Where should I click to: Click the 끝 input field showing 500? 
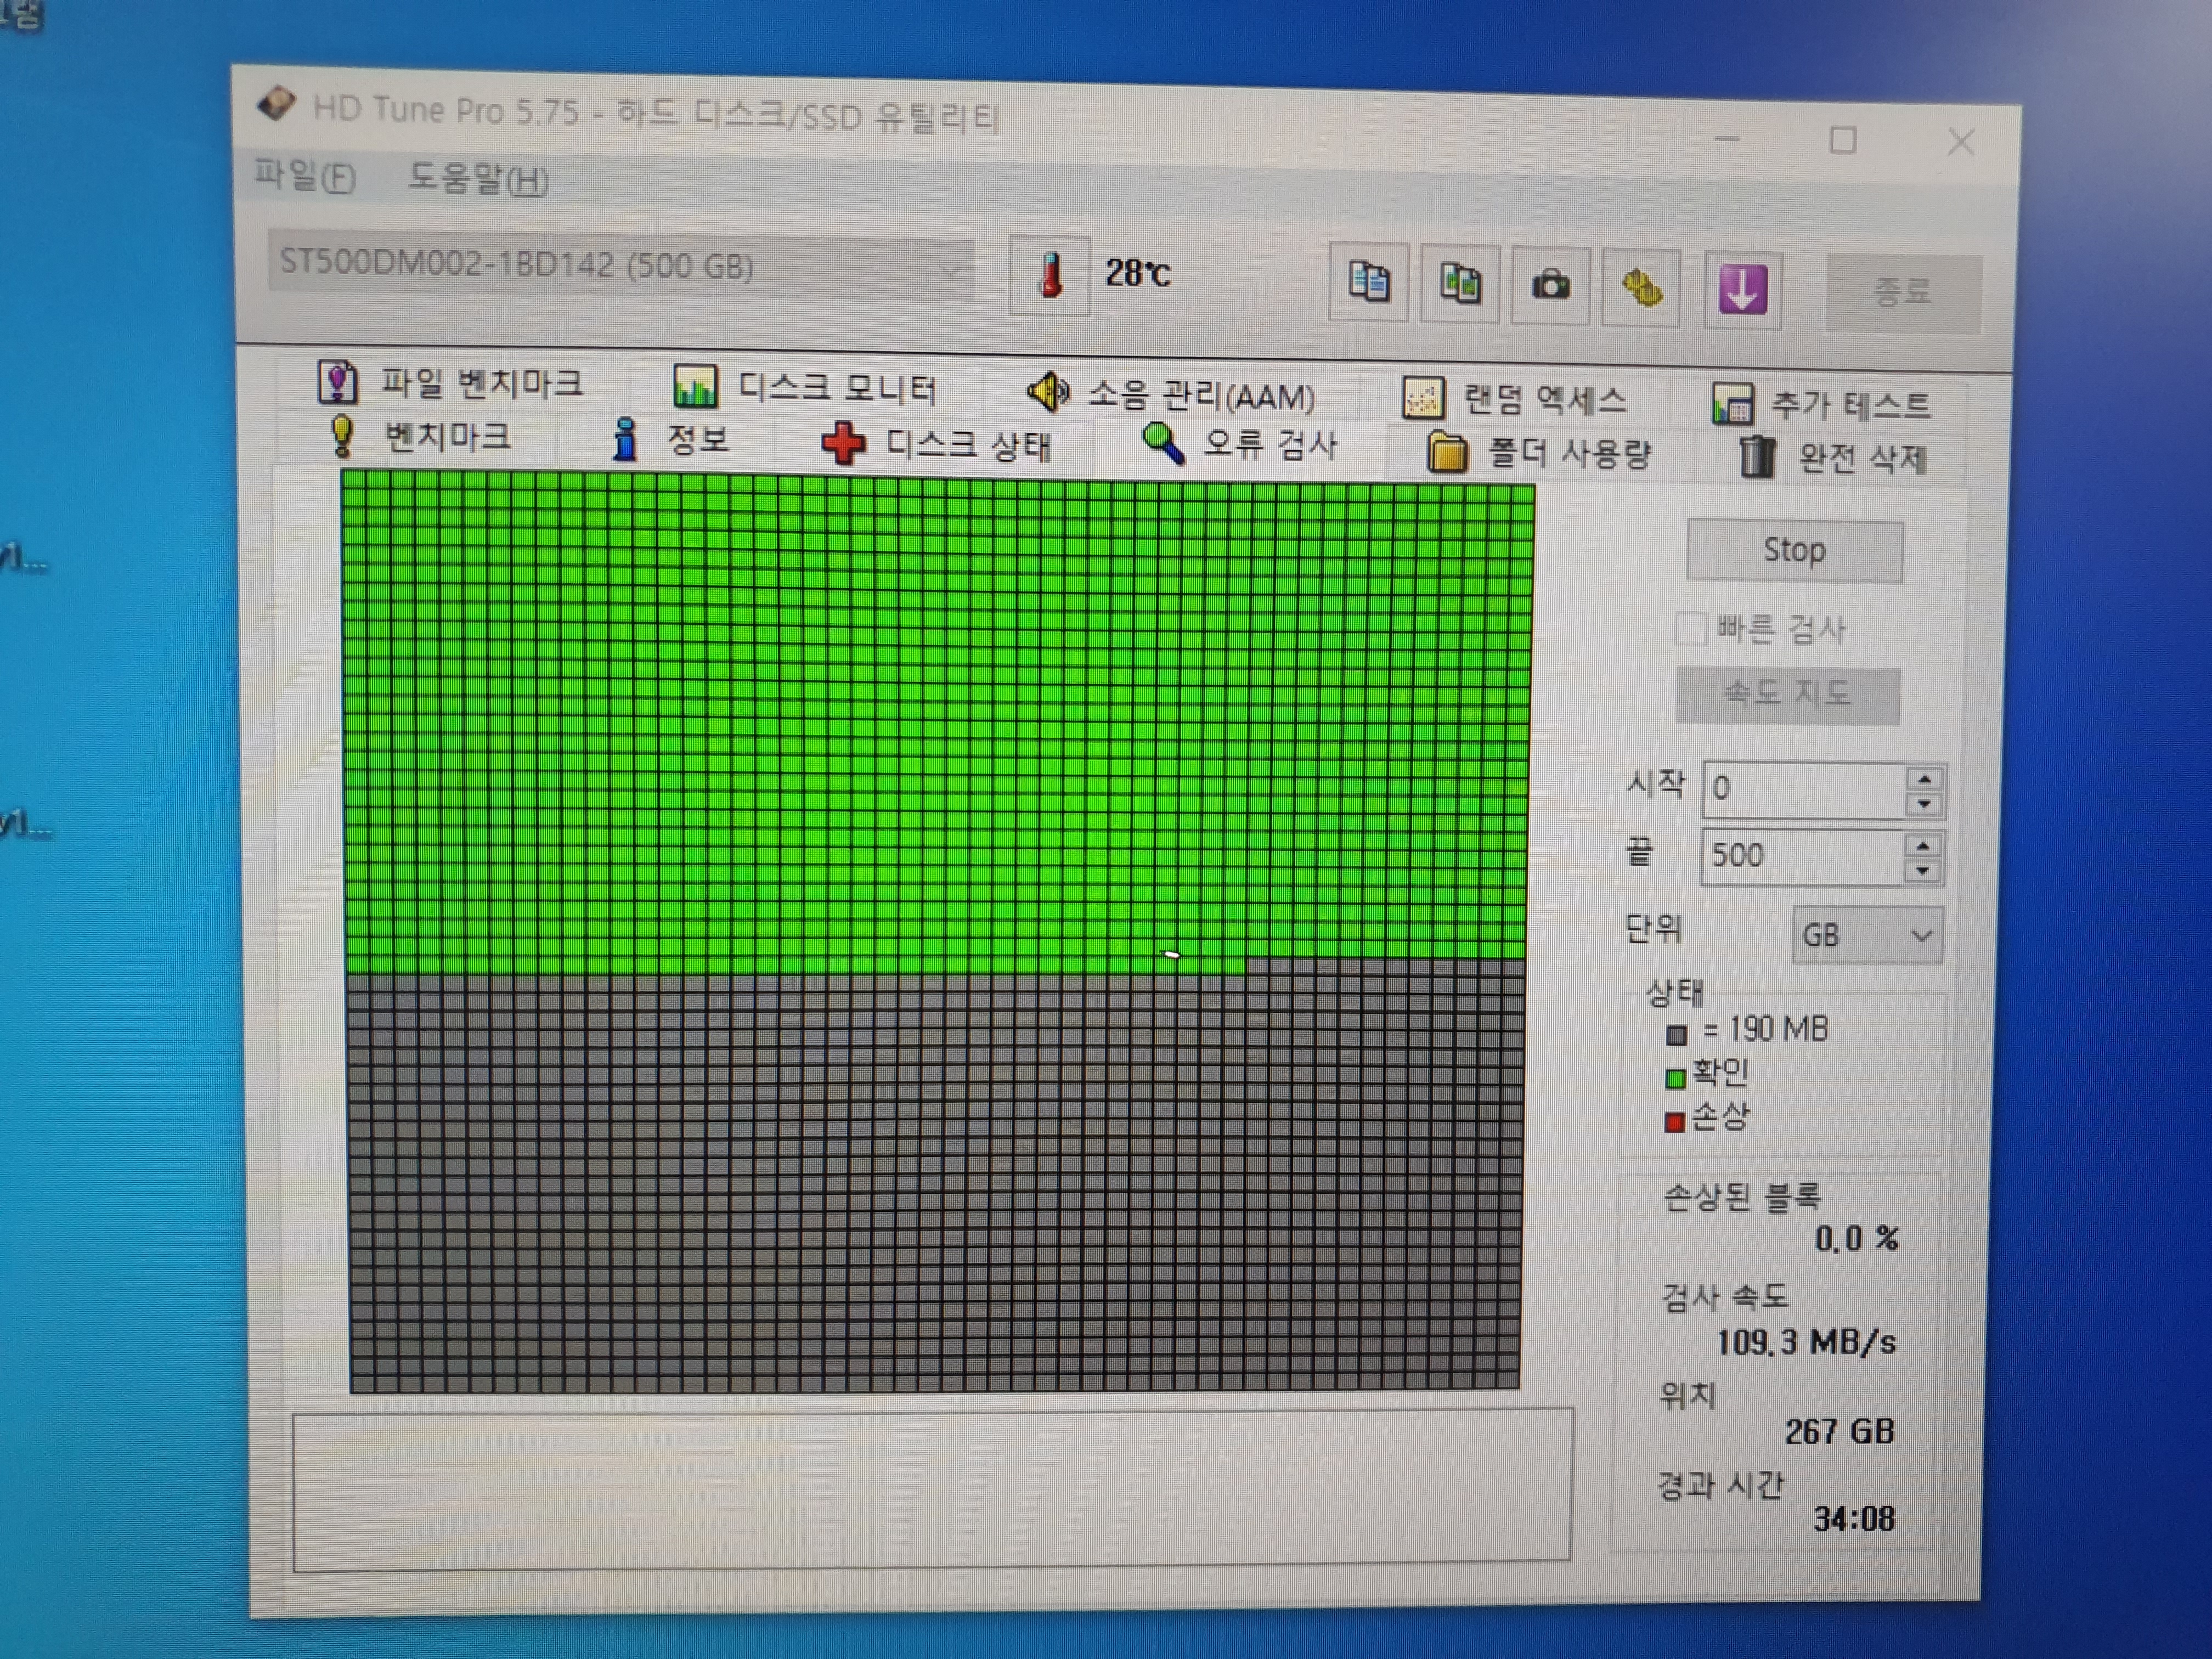[x=1803, y=857]
